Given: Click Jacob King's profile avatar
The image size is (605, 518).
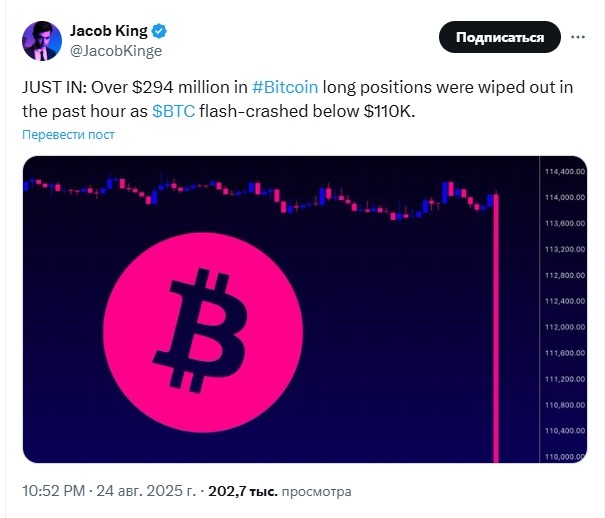Looking at the screenshot, I should coord(42,40).
